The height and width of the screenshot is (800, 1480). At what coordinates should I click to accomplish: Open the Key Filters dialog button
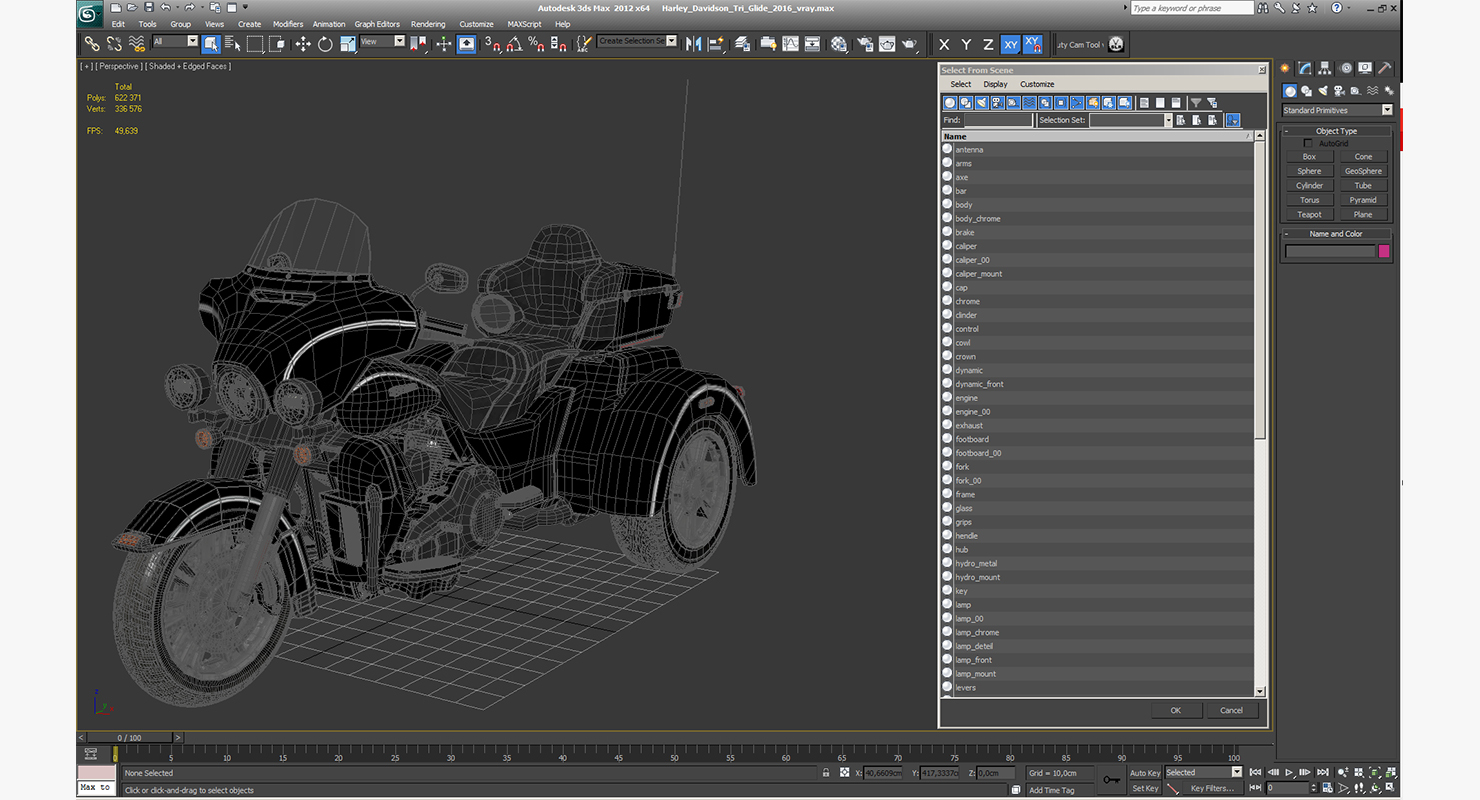point(1211,788)
